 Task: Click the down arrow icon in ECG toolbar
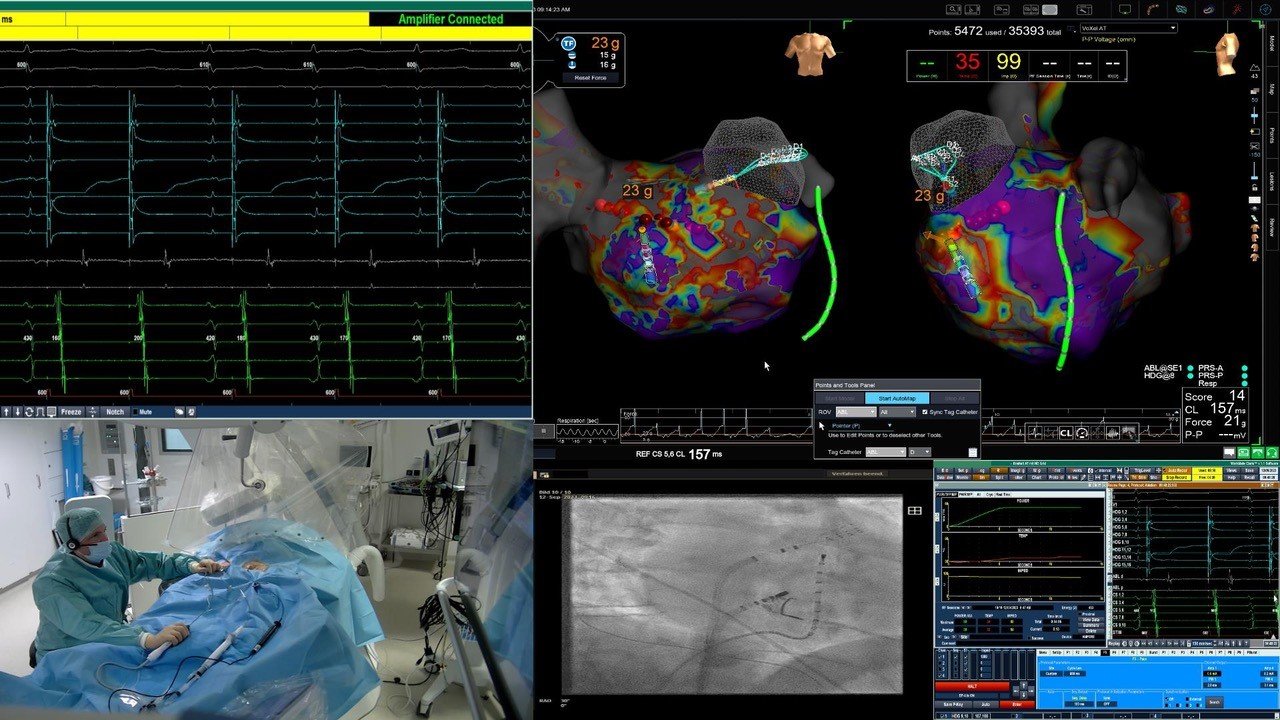(17, 412)
